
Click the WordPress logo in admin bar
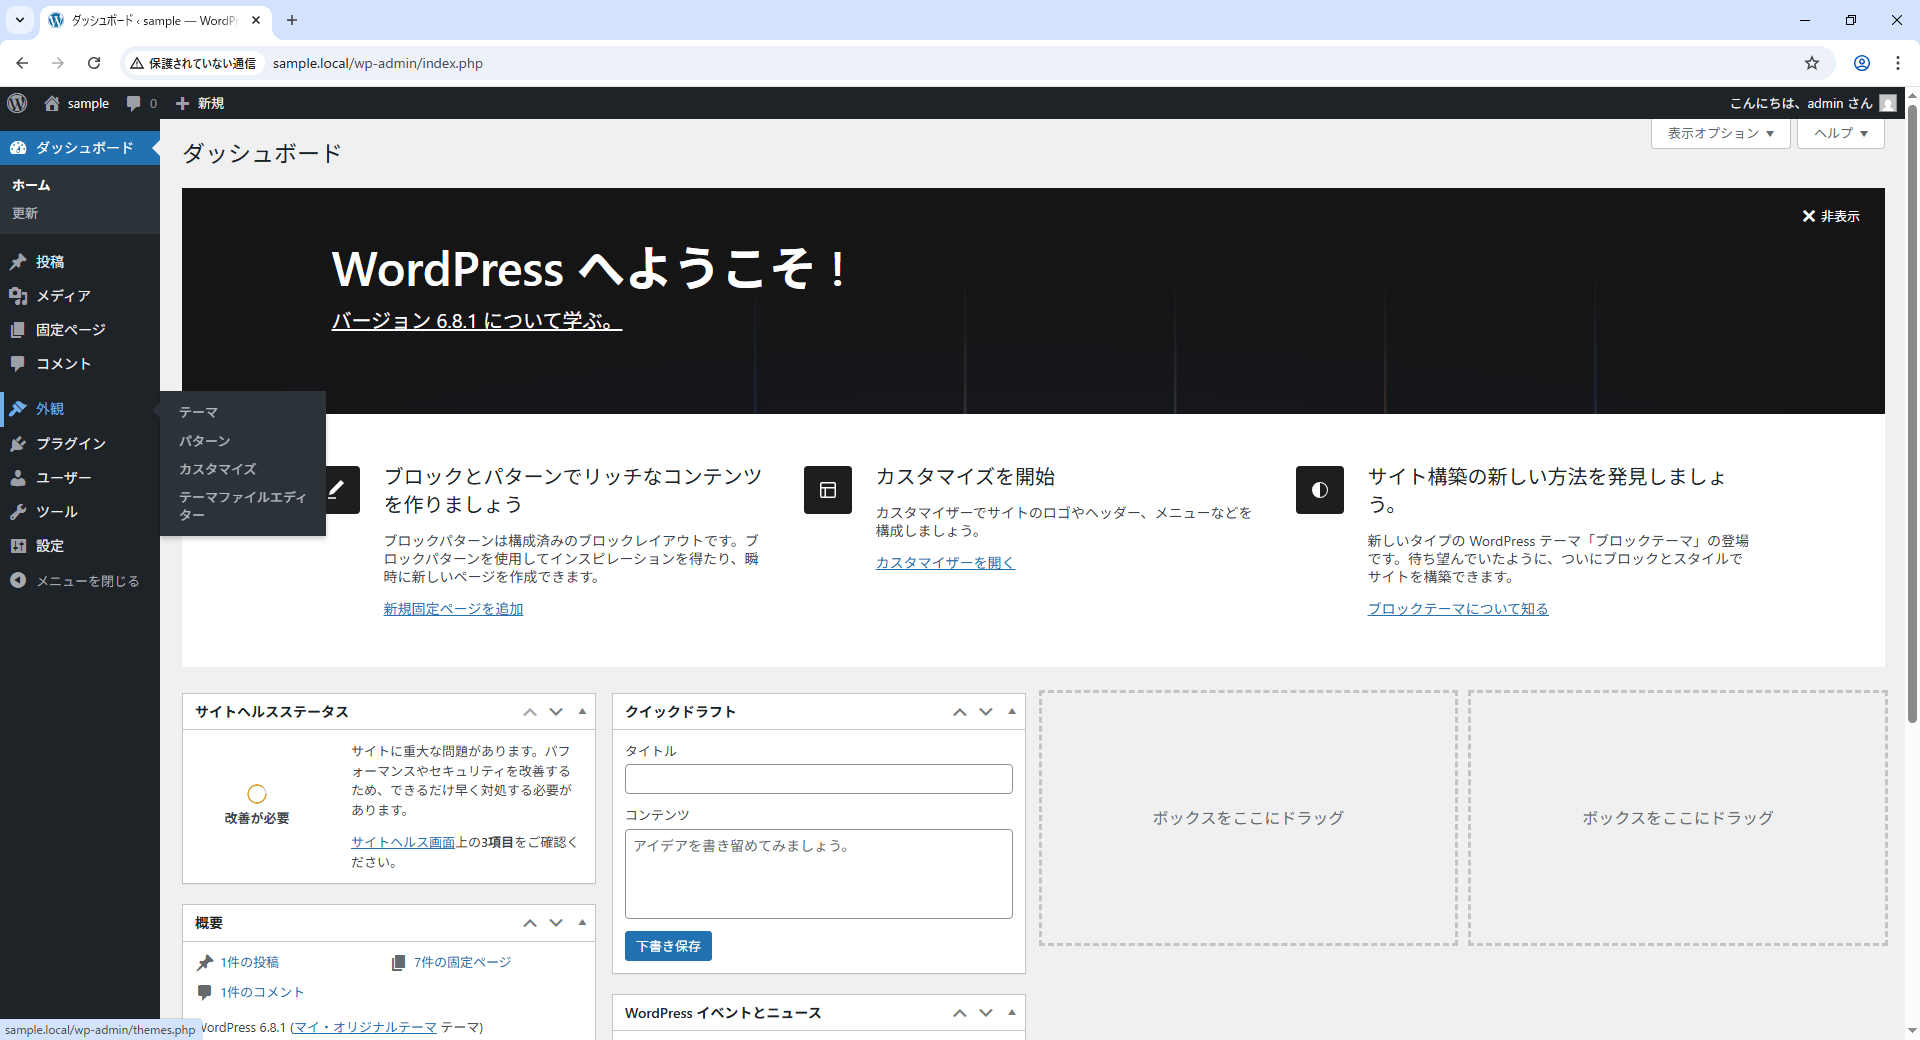tap(17, 103)
